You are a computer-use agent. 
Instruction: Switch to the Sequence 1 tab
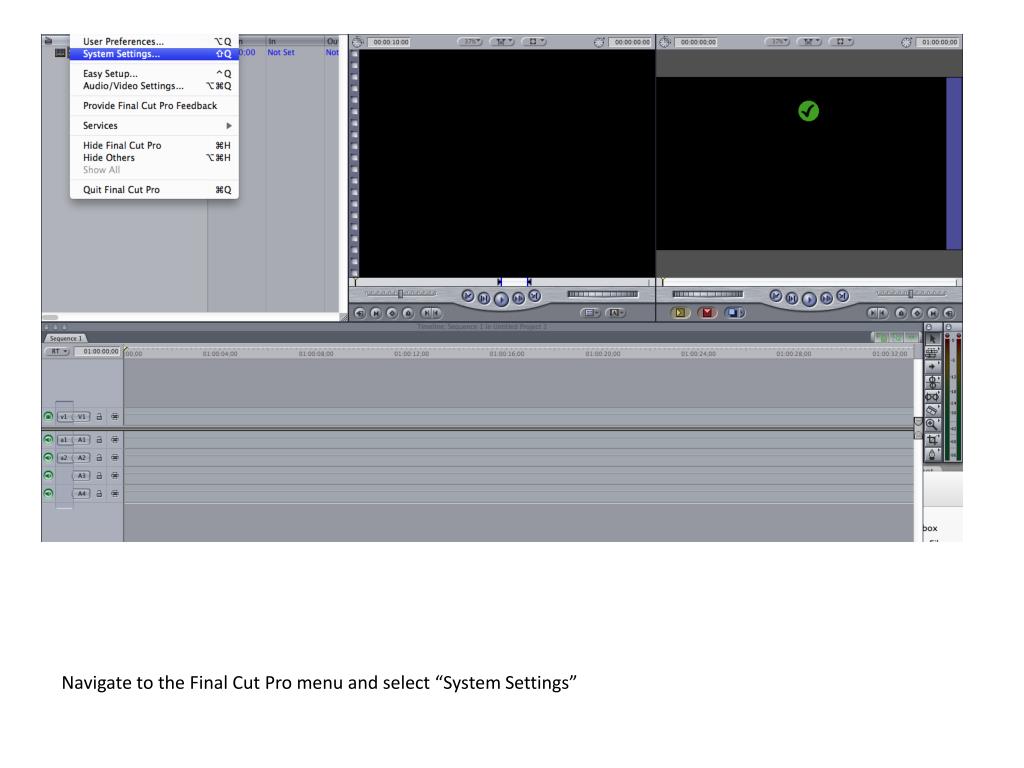pyautogui.click(x=66, y=338)
